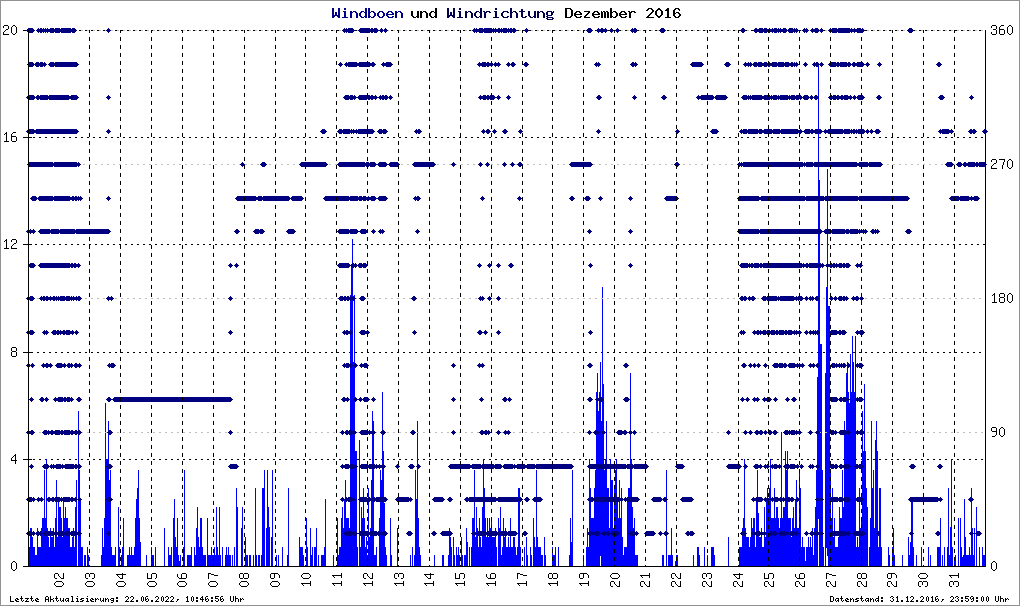Click day label 22 on x-axis
Viewport: 1020px width, 606px height.
[x=677, y=578]
